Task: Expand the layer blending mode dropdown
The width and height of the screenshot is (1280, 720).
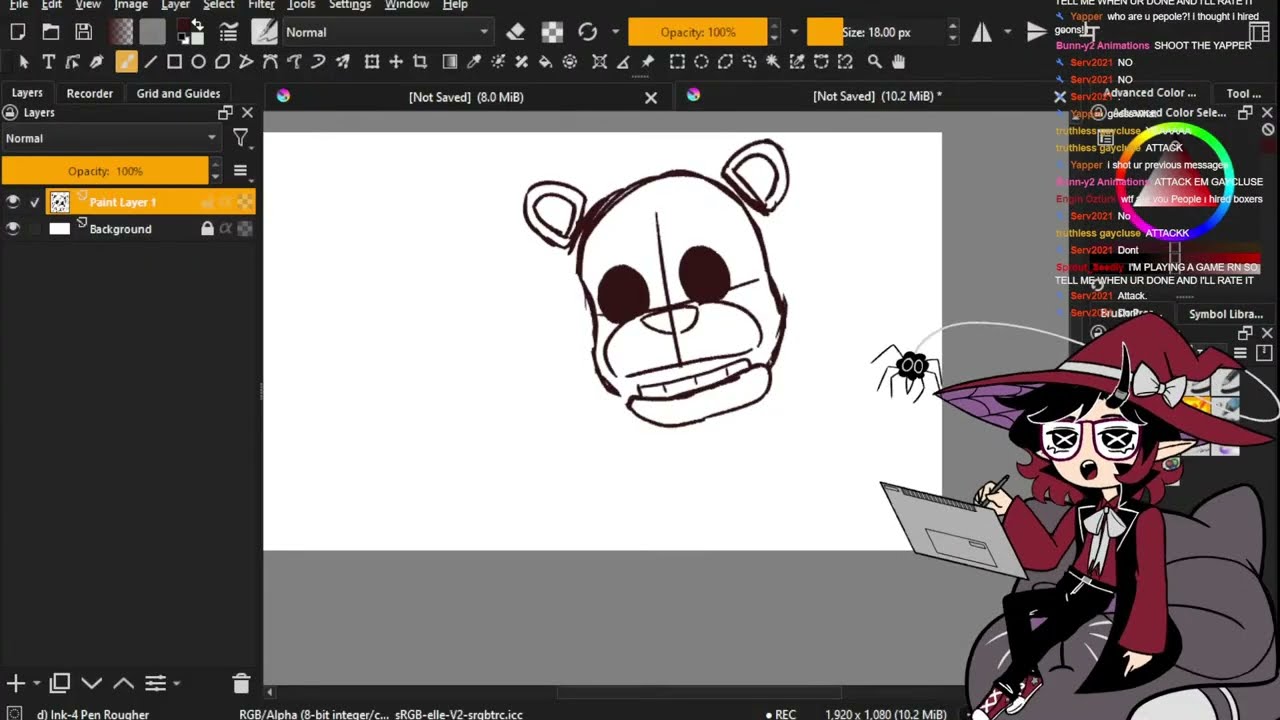Action: pos(111,138)
